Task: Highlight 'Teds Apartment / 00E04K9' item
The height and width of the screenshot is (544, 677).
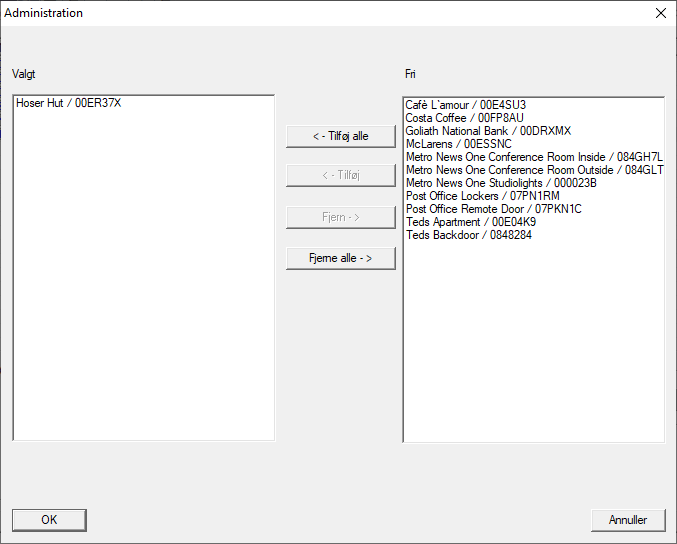Action: [x=470, y=222]
